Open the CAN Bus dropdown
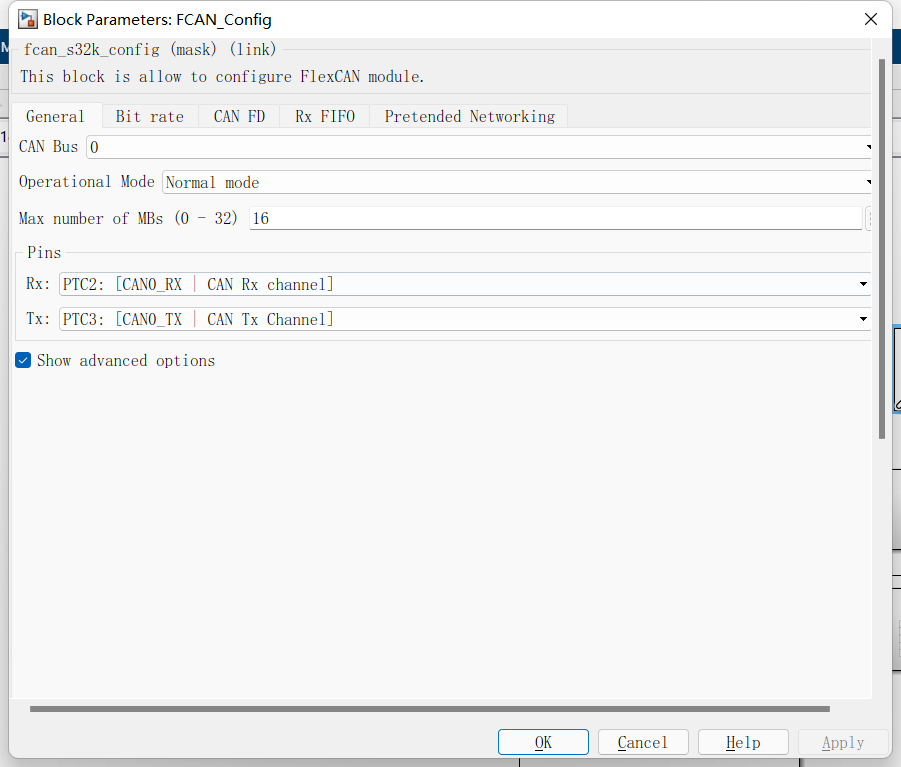The width and height of the screenshot is (901, 767). tap(866, 147)
